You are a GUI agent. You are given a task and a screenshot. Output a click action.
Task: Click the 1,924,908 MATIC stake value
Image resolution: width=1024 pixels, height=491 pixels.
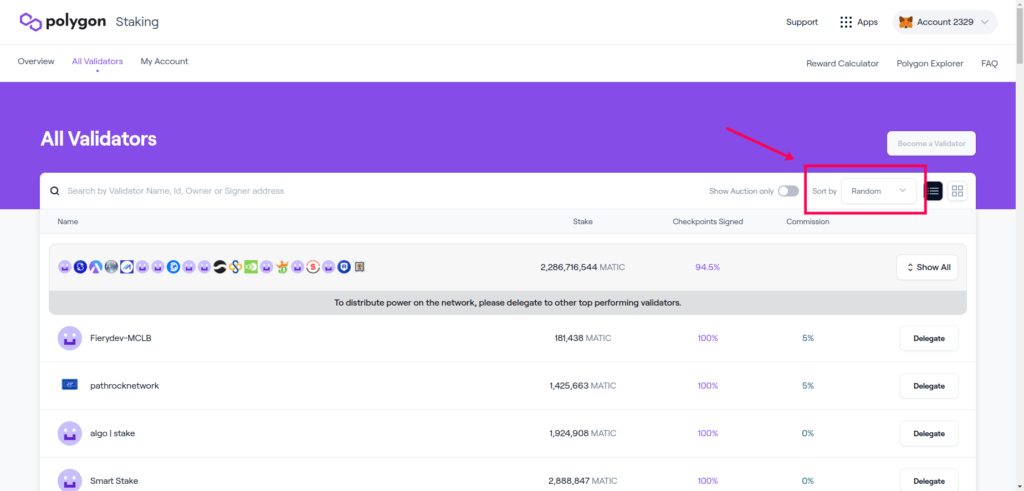tap(583, 433)
